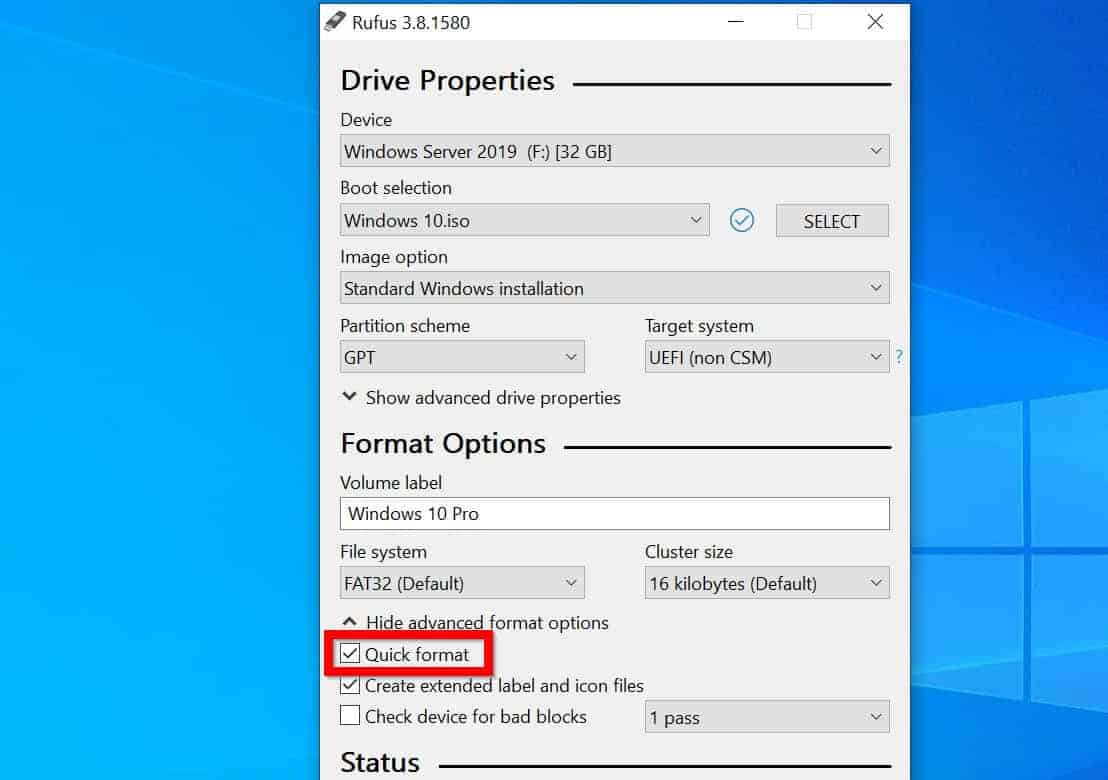The width and height of the screenshot is (1108, 780).
Task: Click the File system label
Action: (383, 552)
